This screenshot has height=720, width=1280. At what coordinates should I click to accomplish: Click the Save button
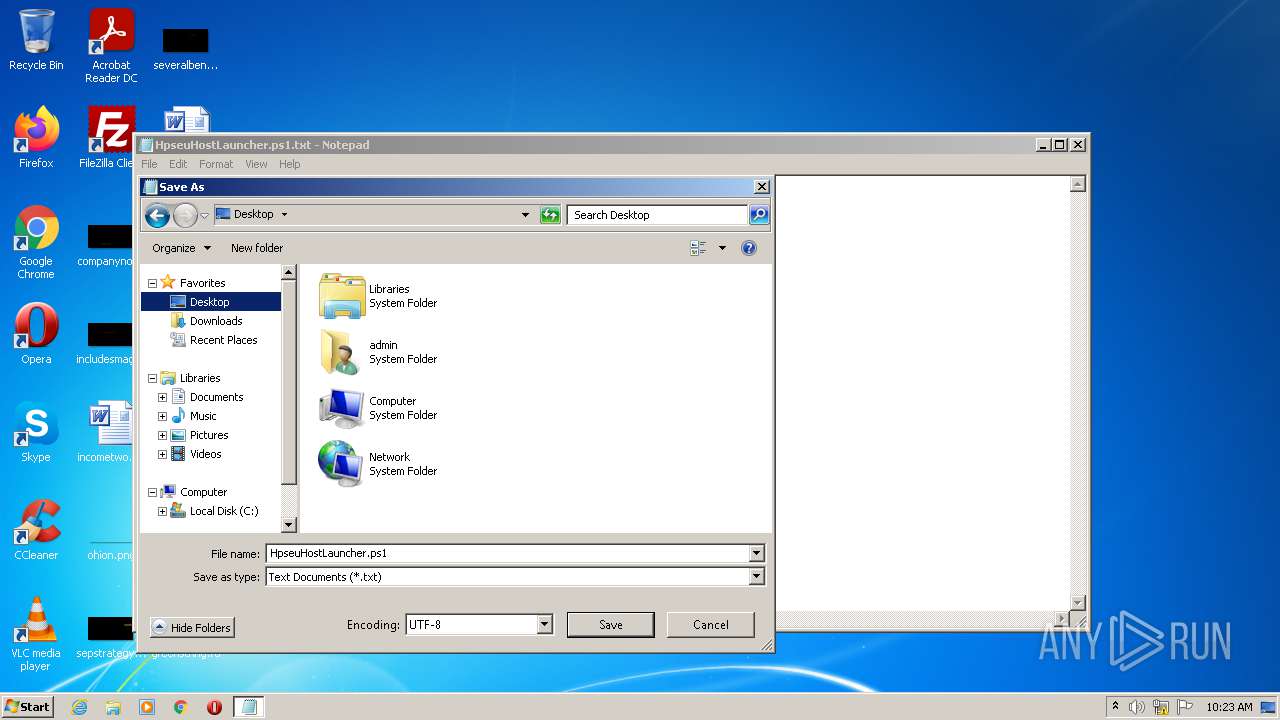(x=611, y=625)
